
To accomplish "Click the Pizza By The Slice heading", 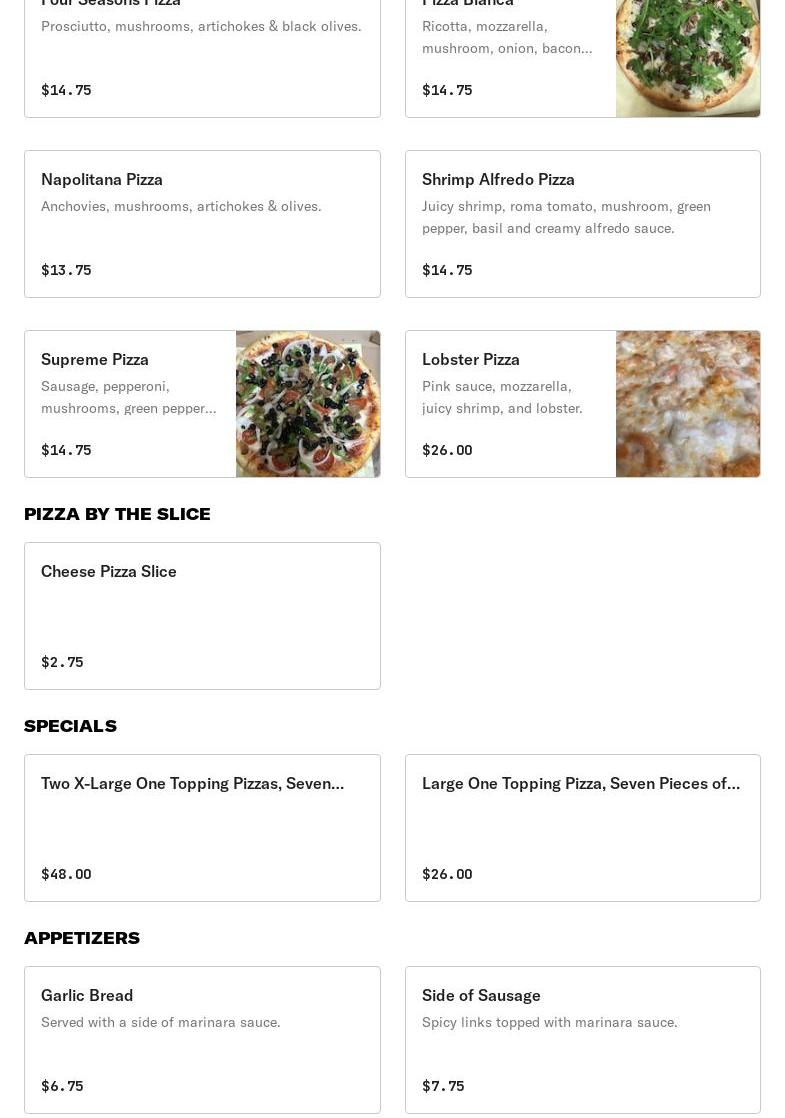I will [117, 514].
